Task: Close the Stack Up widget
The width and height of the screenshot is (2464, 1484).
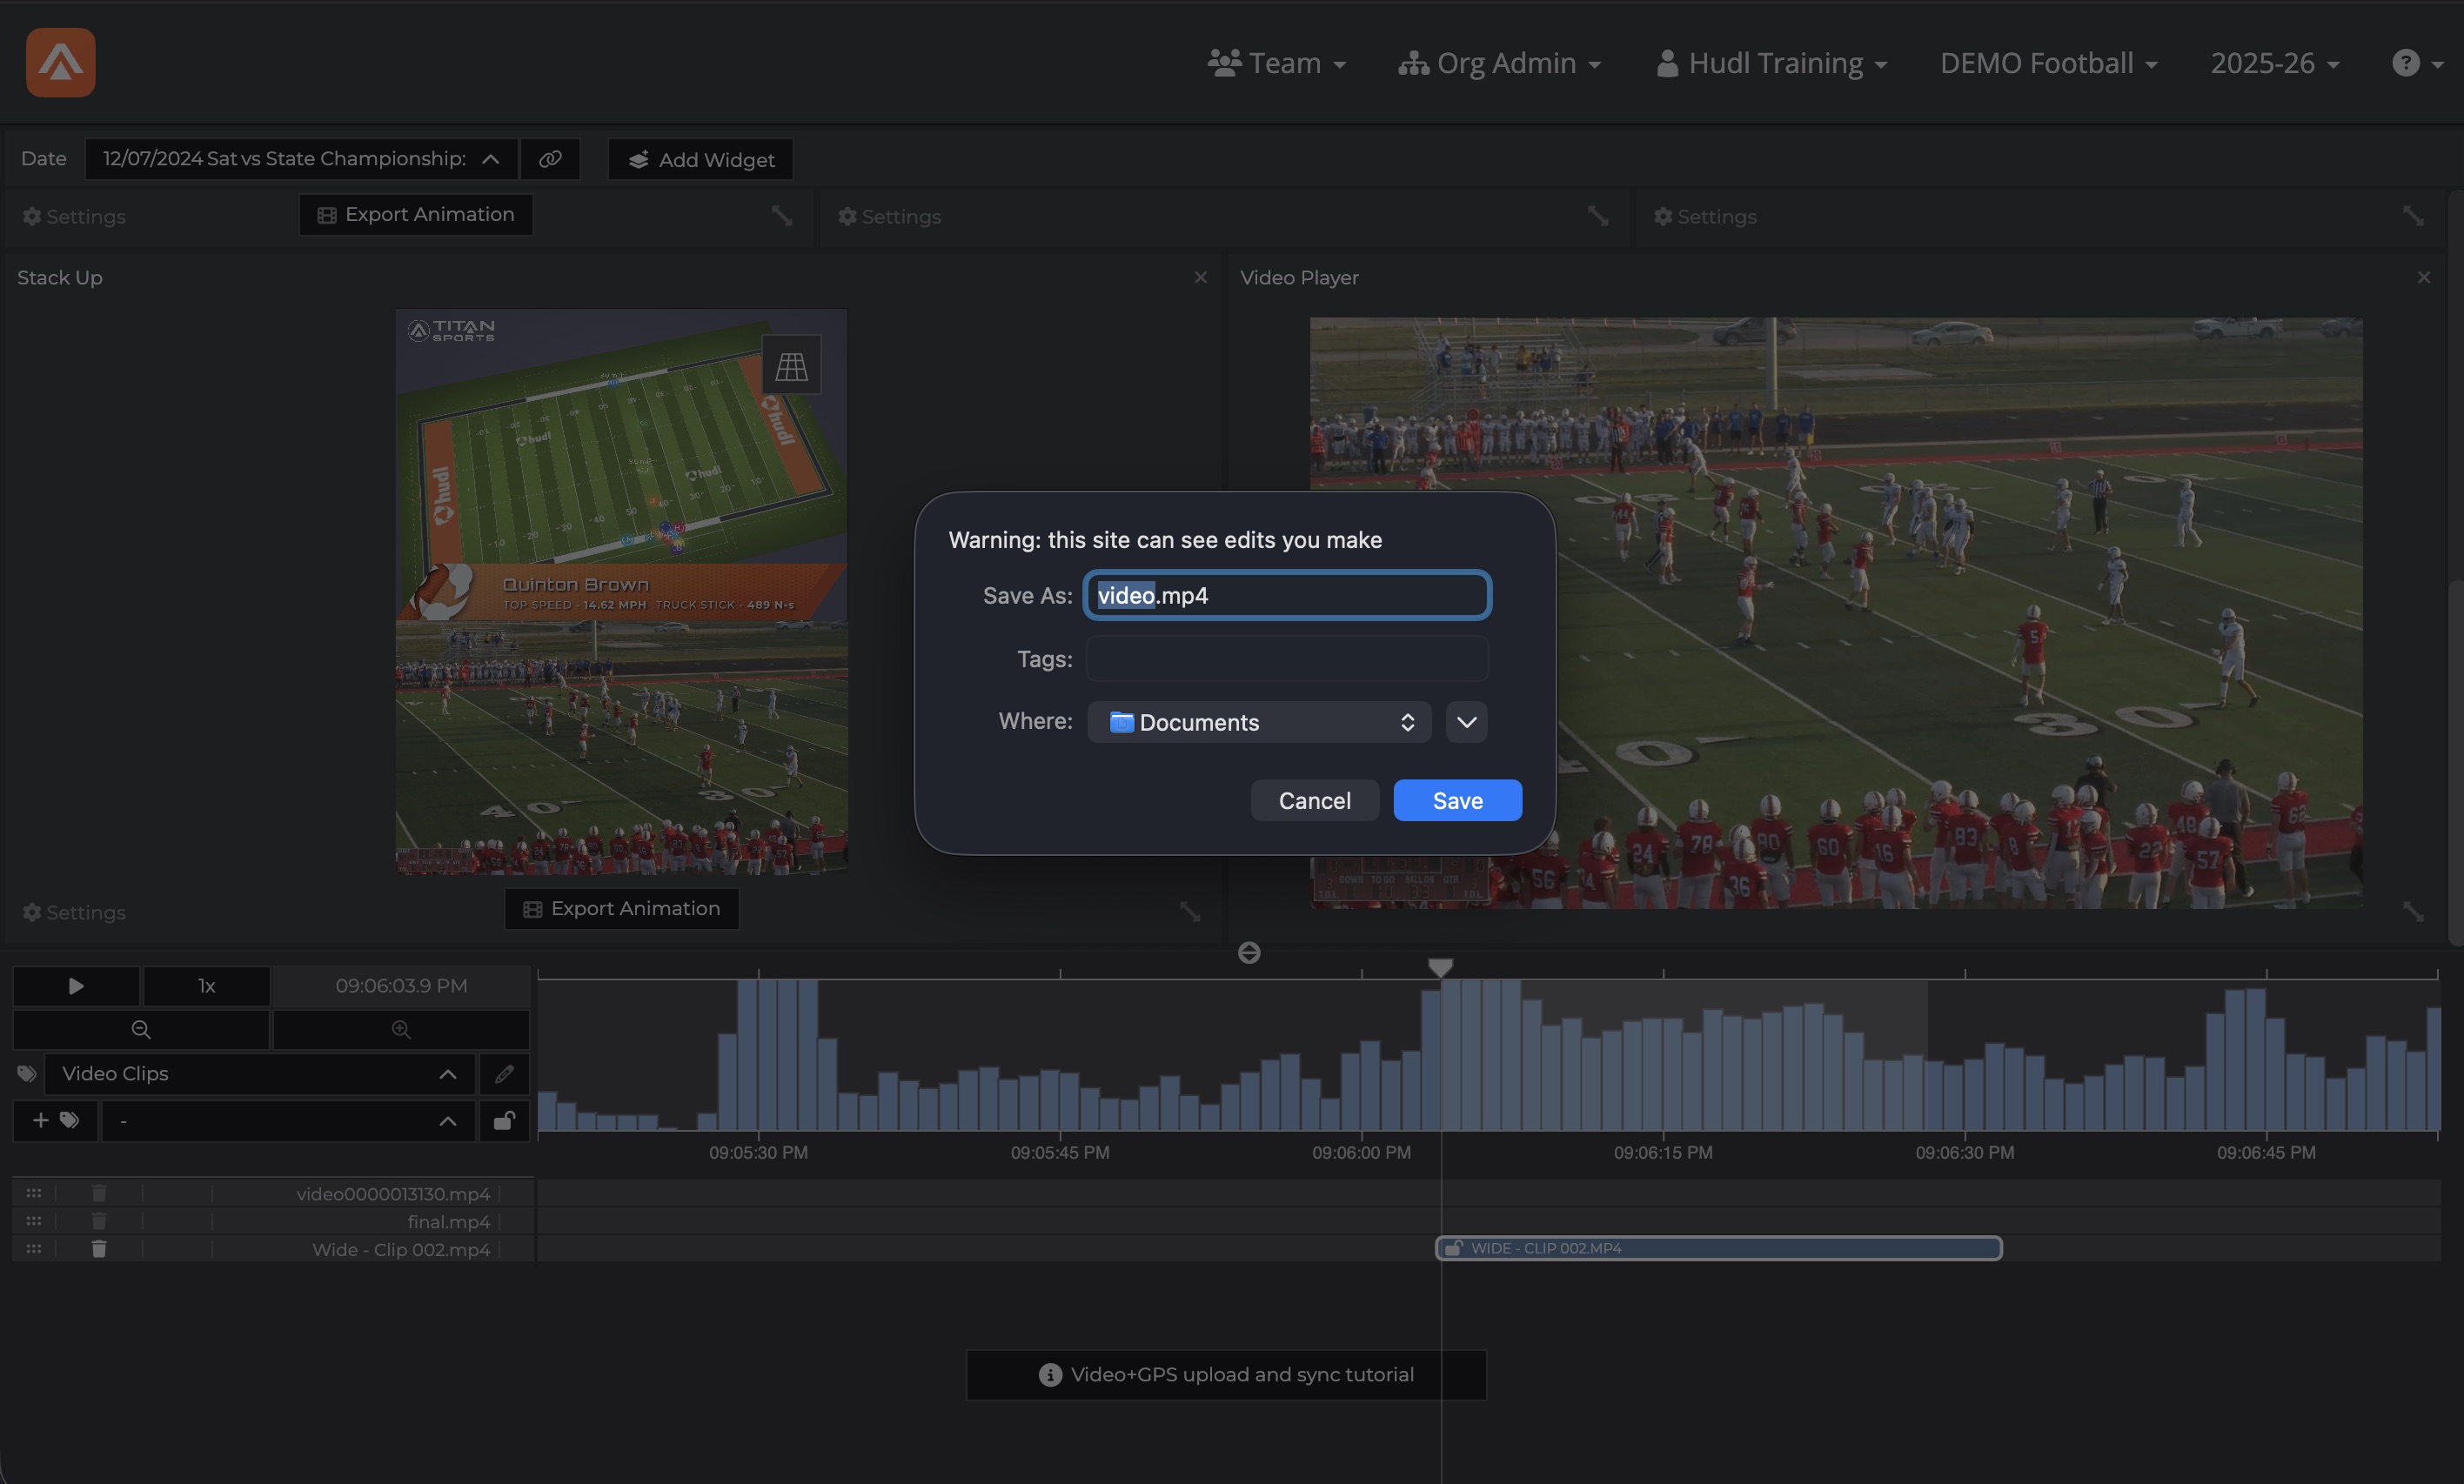Action: coord(1200,277)
